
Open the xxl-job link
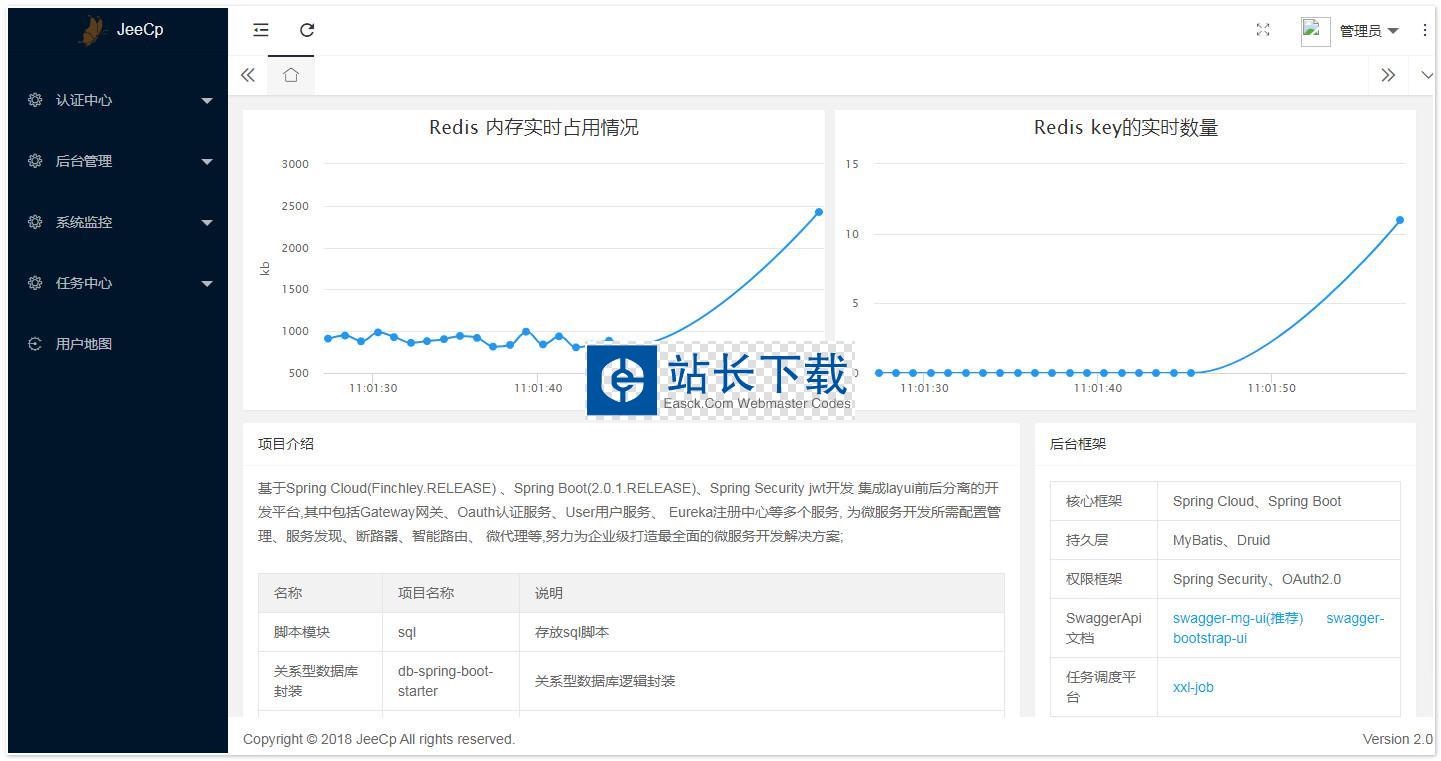[x=1193, y=687]
